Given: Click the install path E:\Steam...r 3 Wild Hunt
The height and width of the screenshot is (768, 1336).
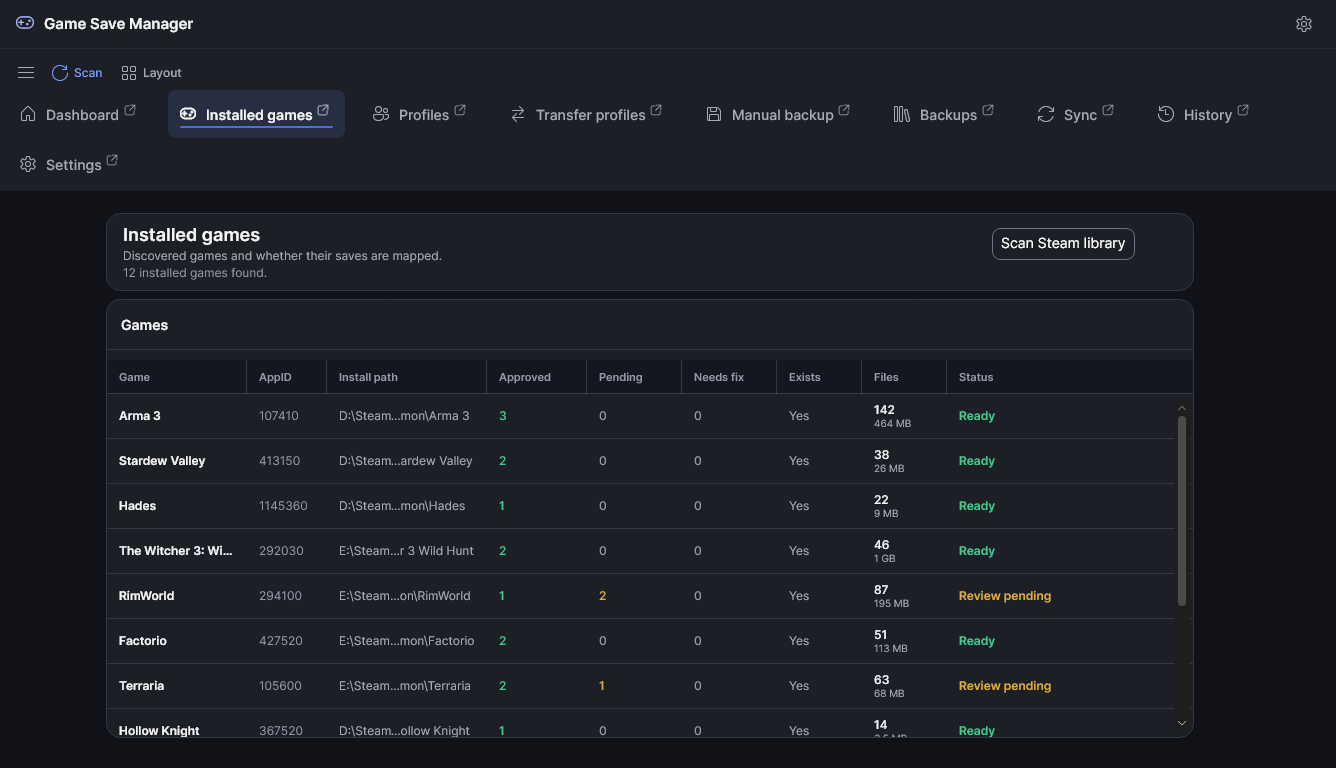Looking at the screenshot, I should click(407, 551).
